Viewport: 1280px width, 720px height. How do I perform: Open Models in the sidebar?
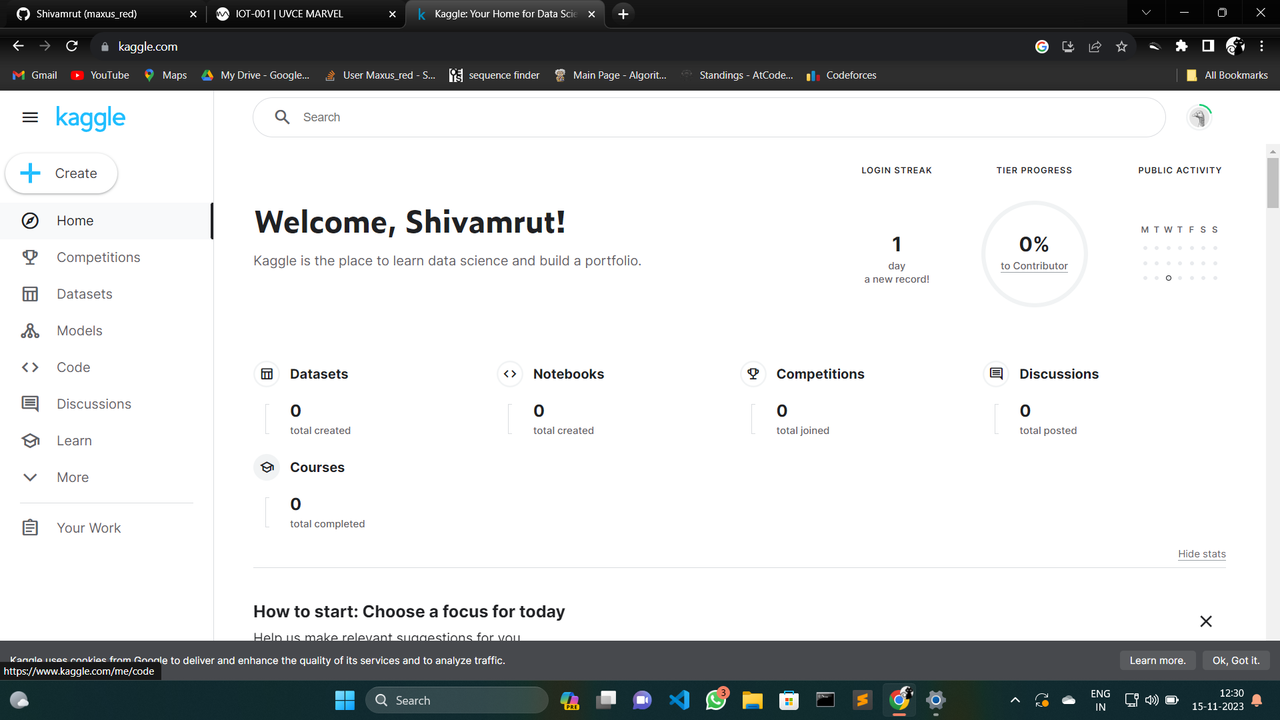(106, 331)
